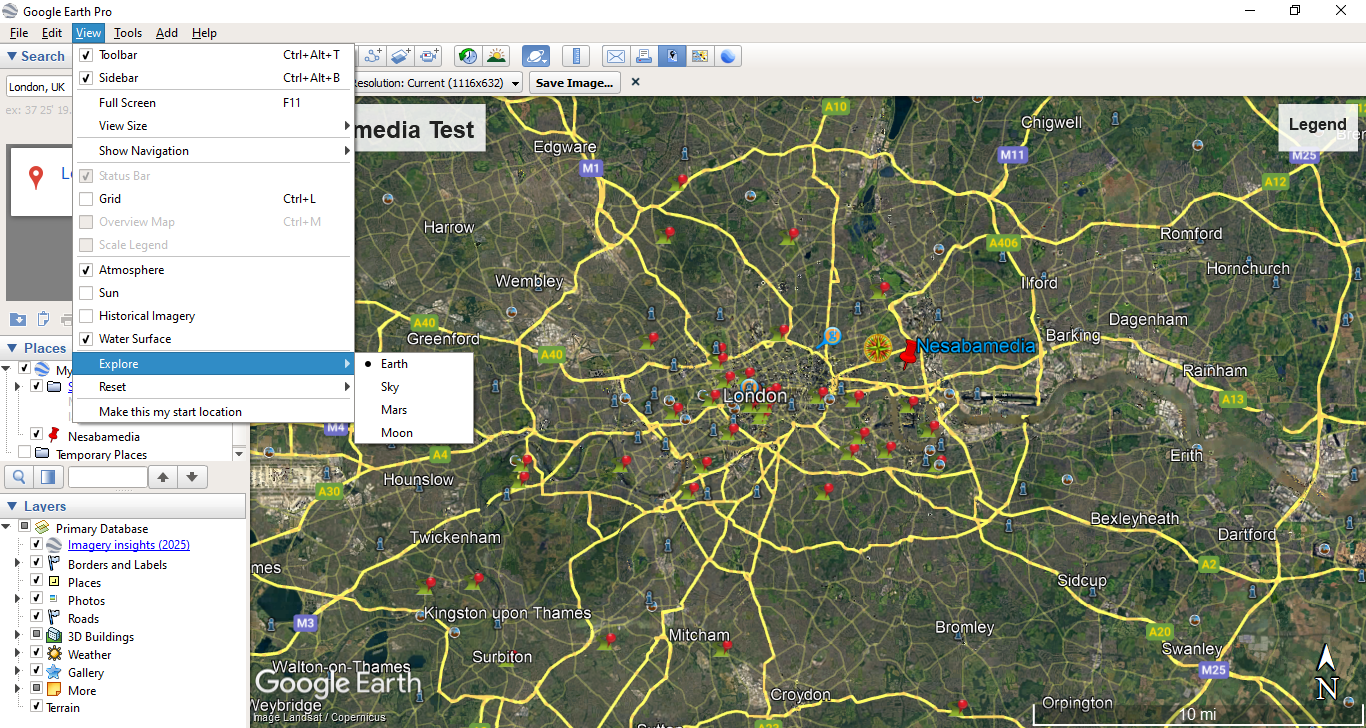Click the sunlight across landscape icon
Screen dimensions: 1366x728
point(496,57)
